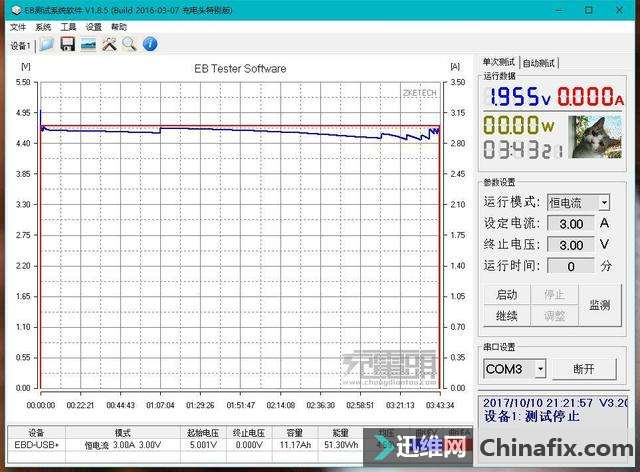Click the 2017/10/10 21:21:57 log timestamp
Screen dimensions: 640x472
tap(538, 403)
